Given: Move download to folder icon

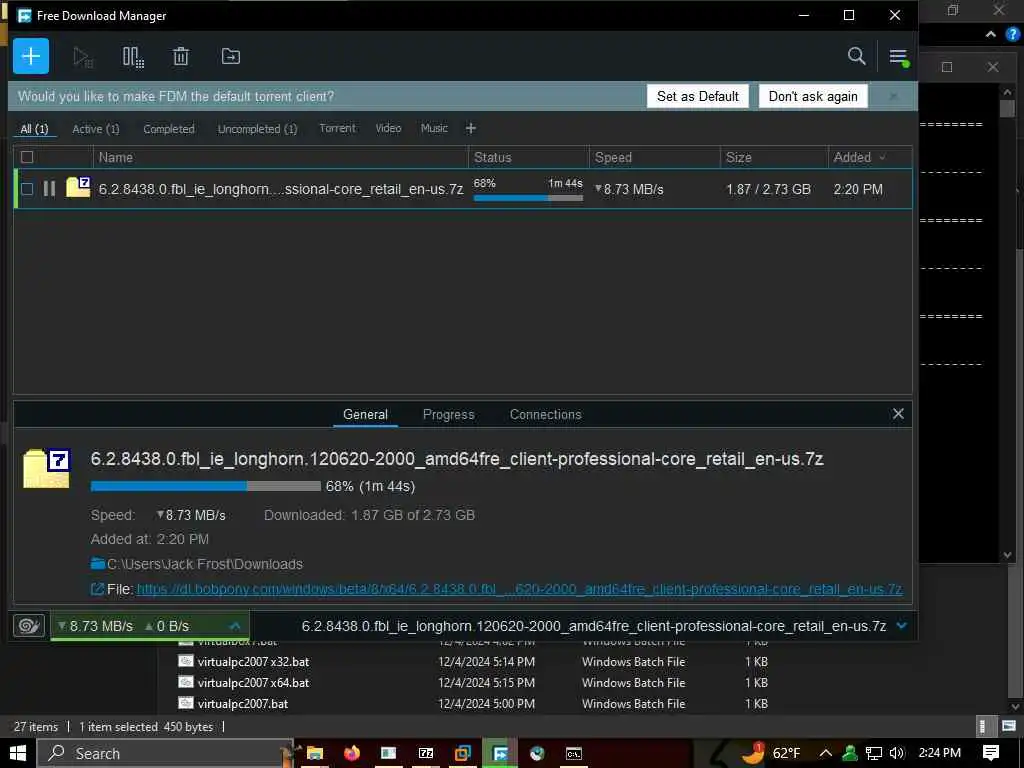Looking at the screenshot, I should tap(231, 57).
